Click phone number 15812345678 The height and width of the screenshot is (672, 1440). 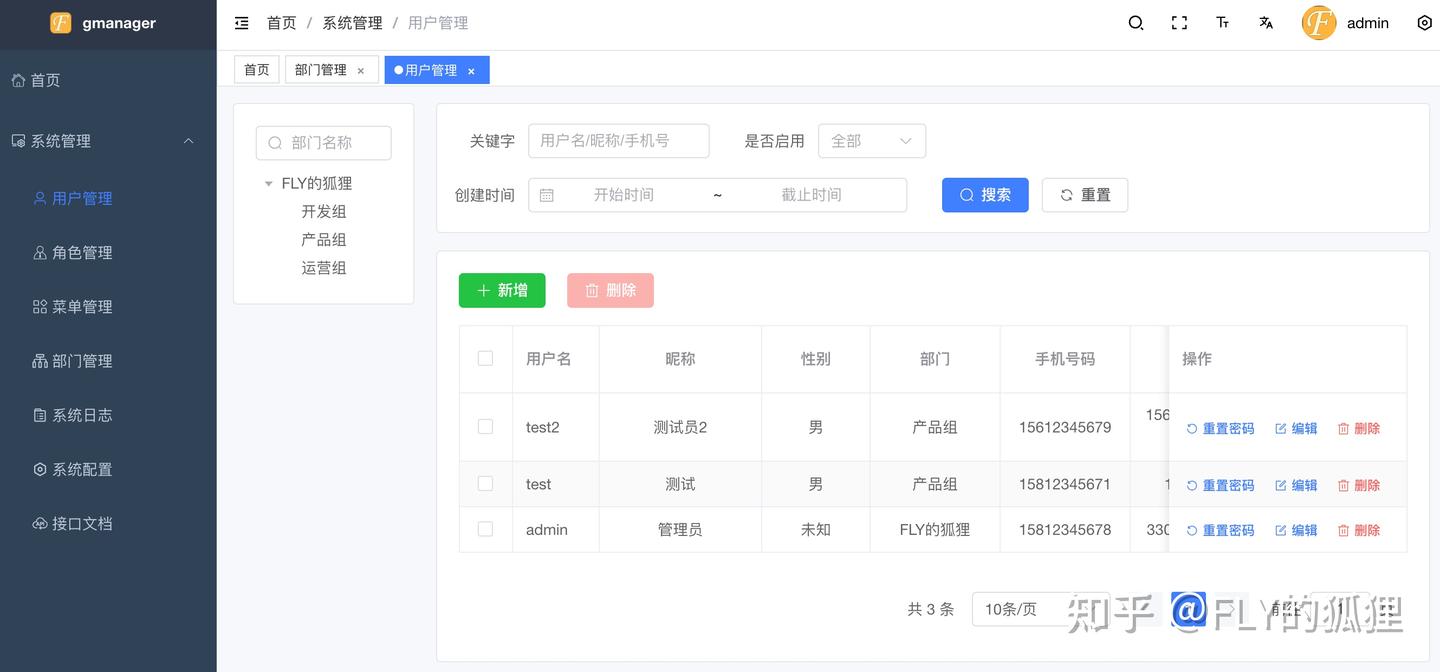pos(1065,530)
